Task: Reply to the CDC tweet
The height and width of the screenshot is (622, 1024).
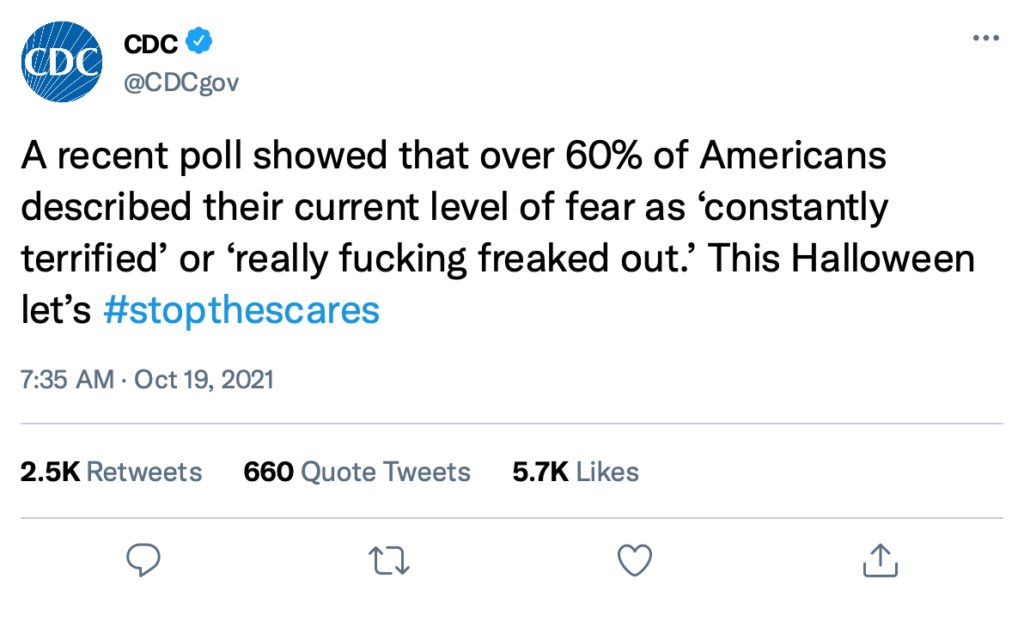Action: click(144, 560)
